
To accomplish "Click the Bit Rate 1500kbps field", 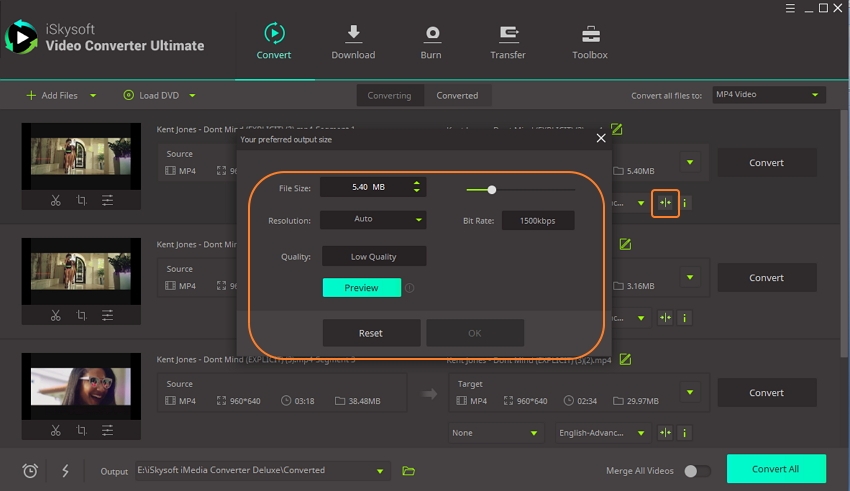I will click(x=538, y=220).
